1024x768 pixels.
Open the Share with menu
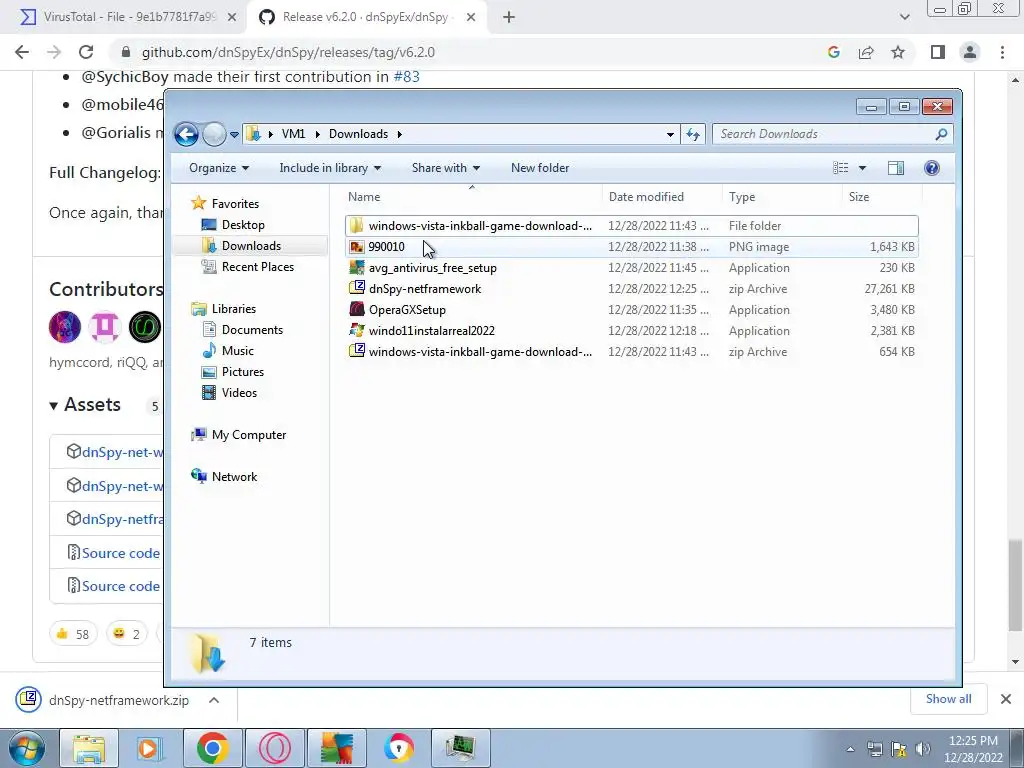[x=445, y=168]
